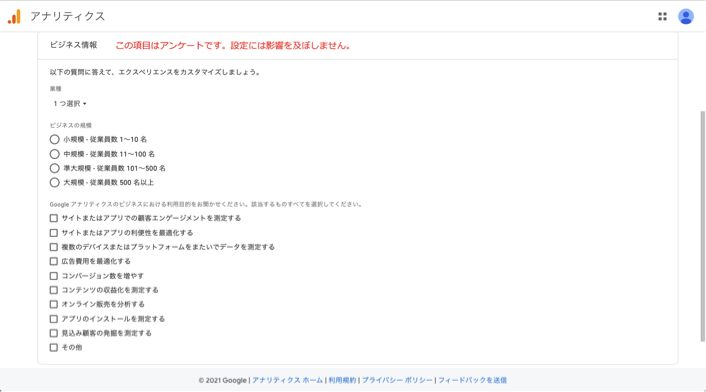Open the 利用規約 footer link

coord(342,380)
